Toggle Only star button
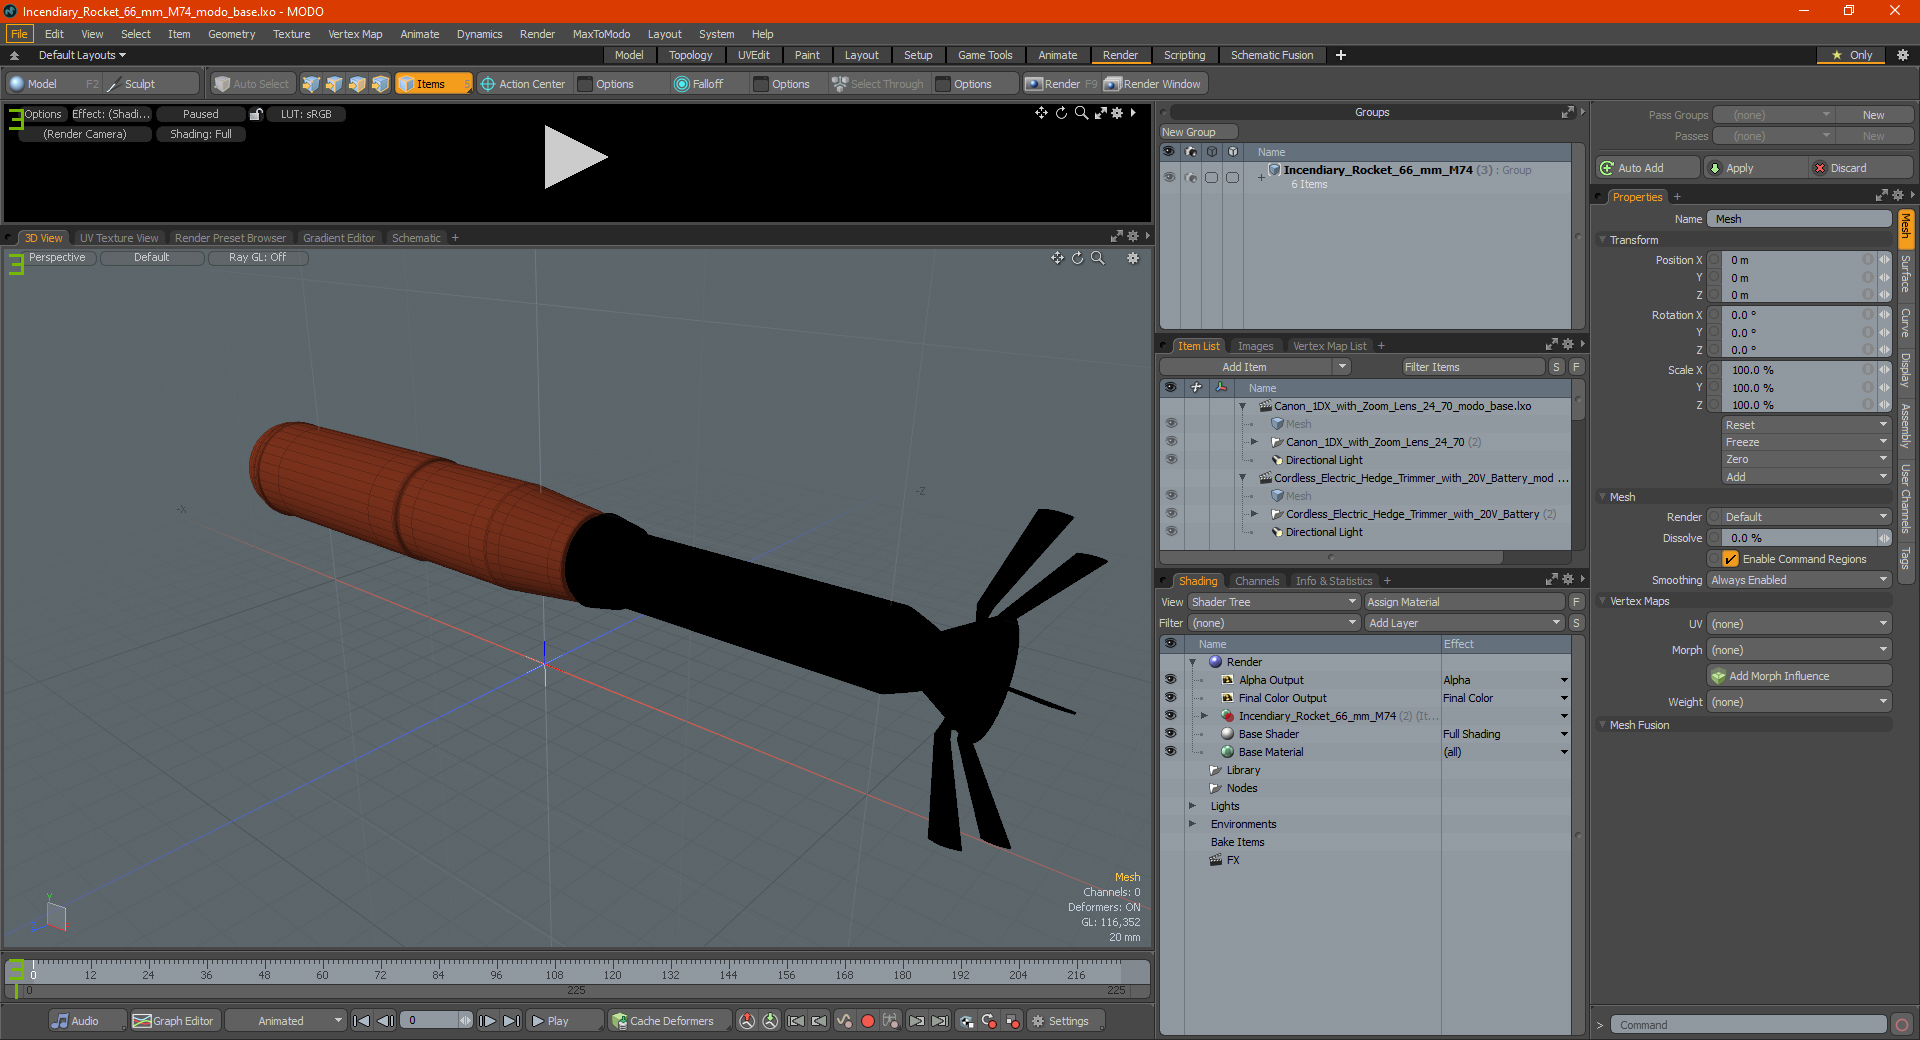 1852,55
